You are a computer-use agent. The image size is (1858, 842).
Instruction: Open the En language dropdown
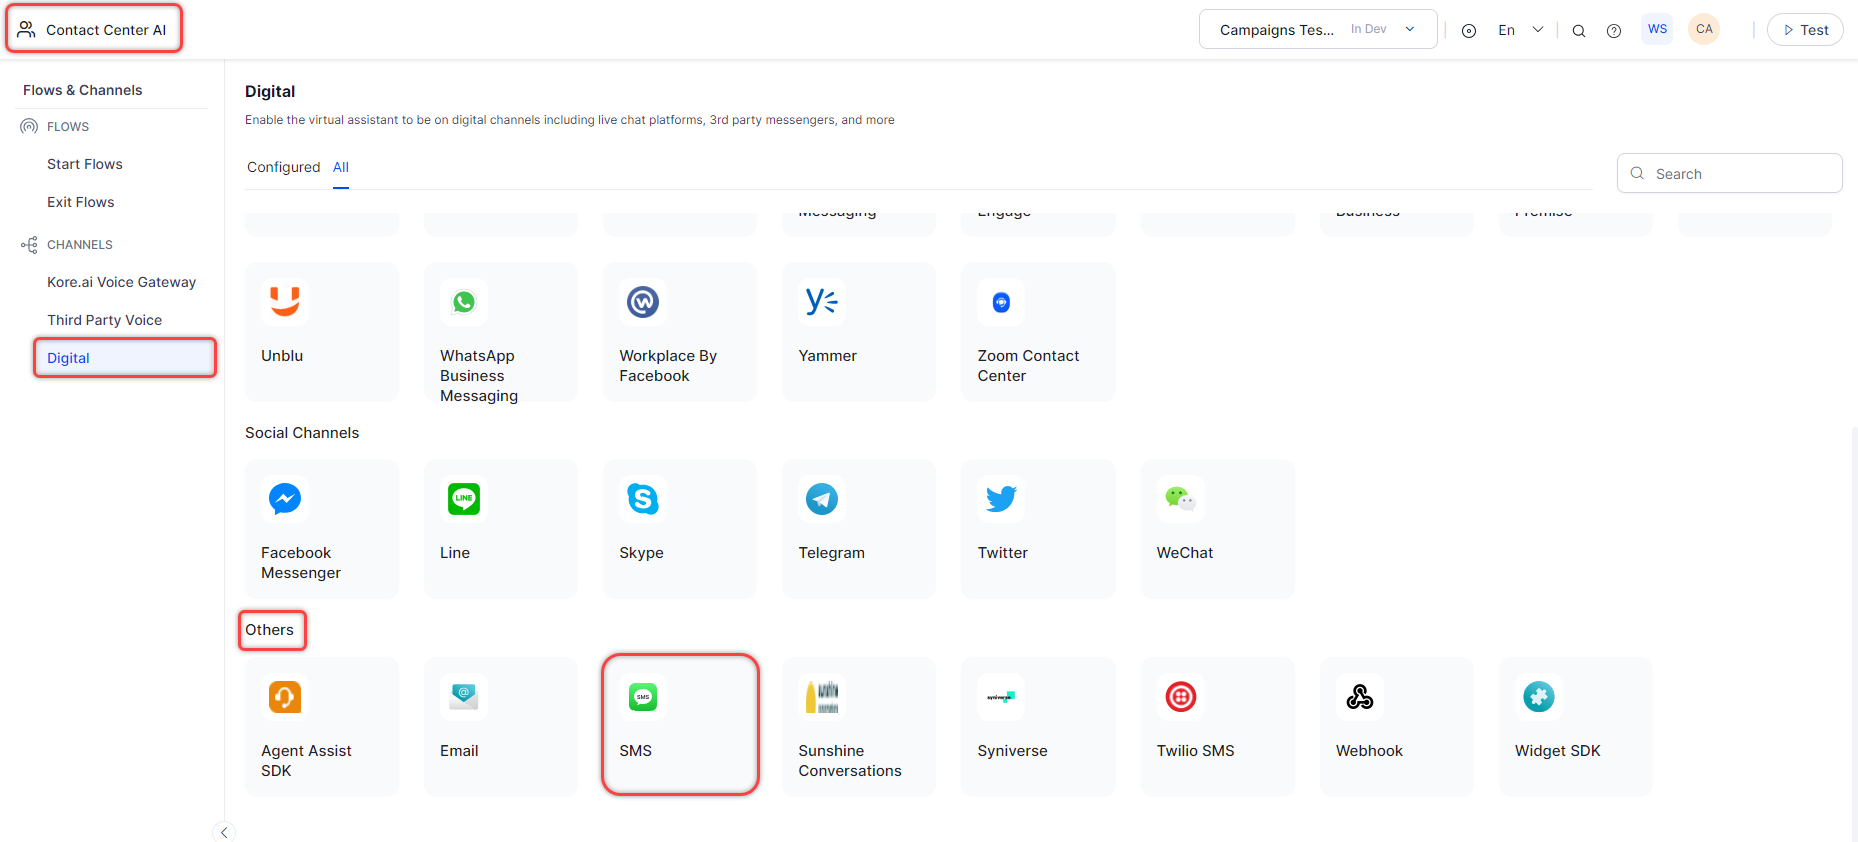[x=1520, y=30]
